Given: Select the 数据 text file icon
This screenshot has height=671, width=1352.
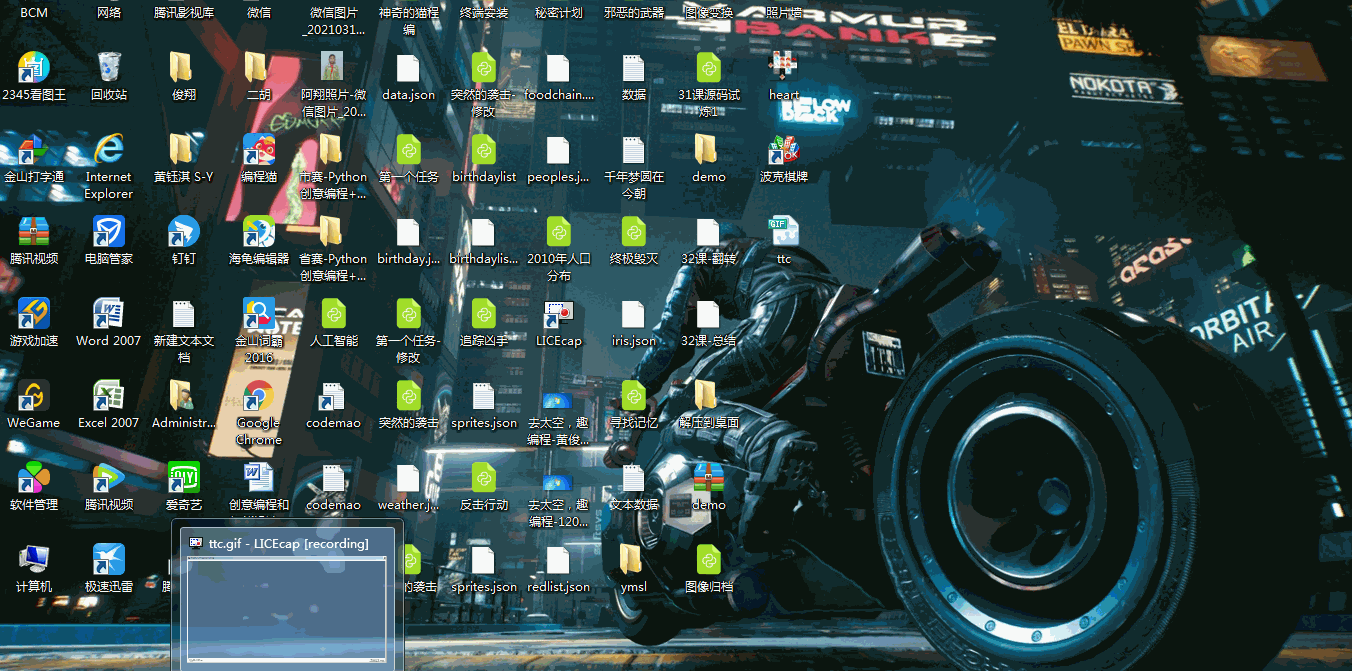Looking at the screenshot, I should tap(634, 68).
